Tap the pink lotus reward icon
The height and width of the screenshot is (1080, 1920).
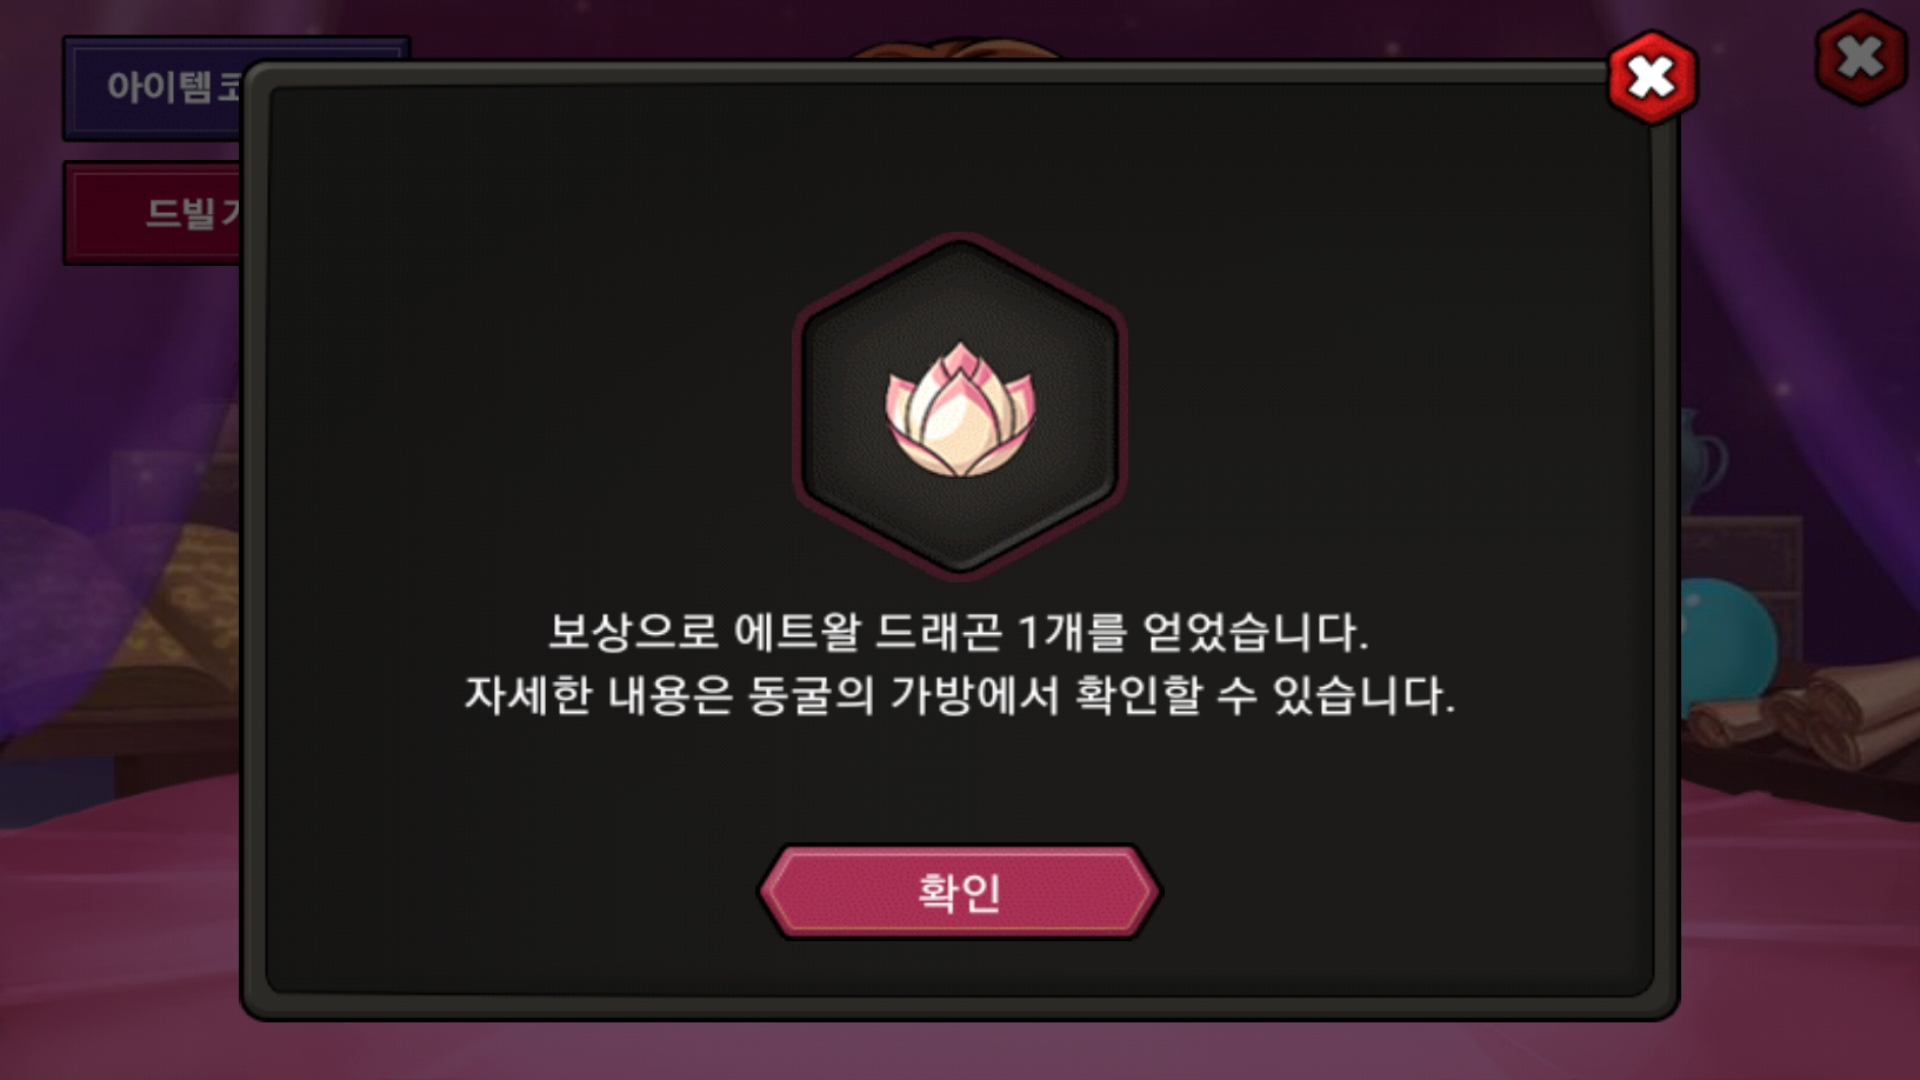[960, 410]
